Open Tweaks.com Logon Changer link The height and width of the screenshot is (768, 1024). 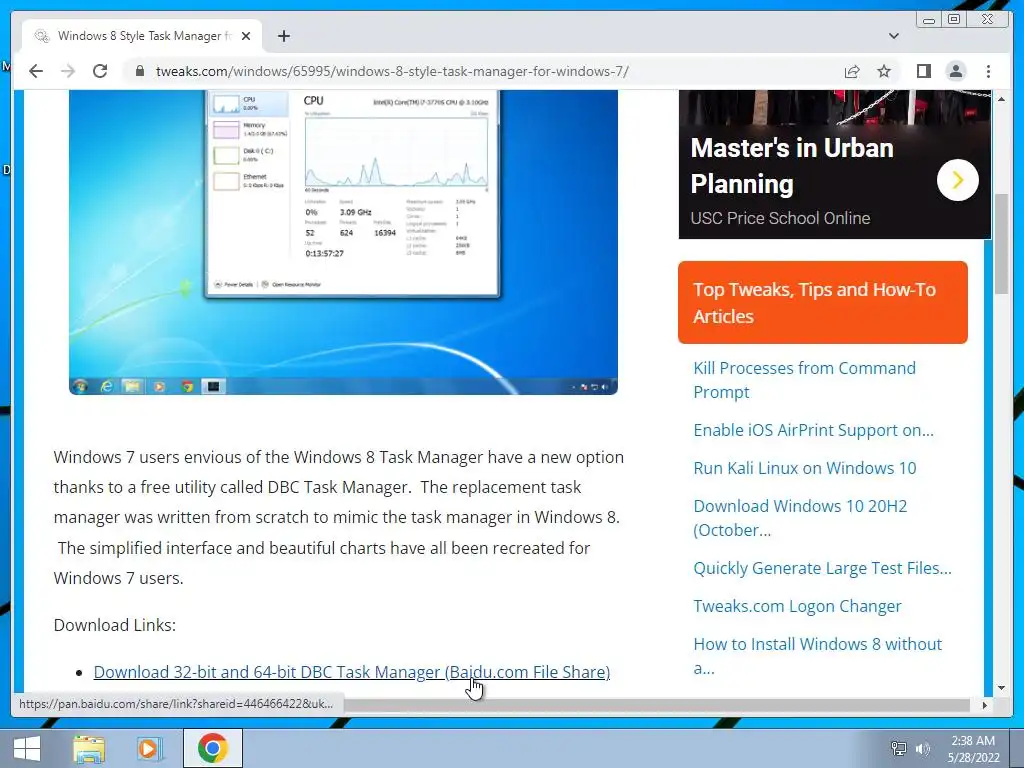[797, 606]
